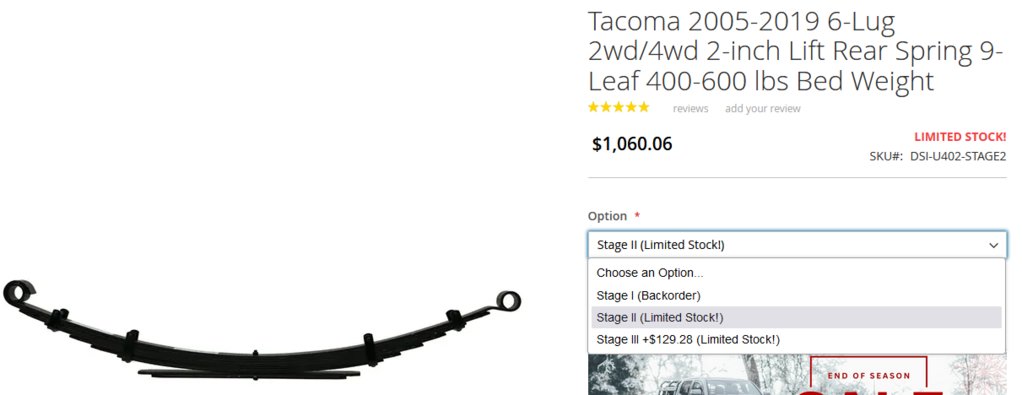Click the first gold star
This screenshot has height=395, width=1022.
pyautogui.click(x=594, y=108)
